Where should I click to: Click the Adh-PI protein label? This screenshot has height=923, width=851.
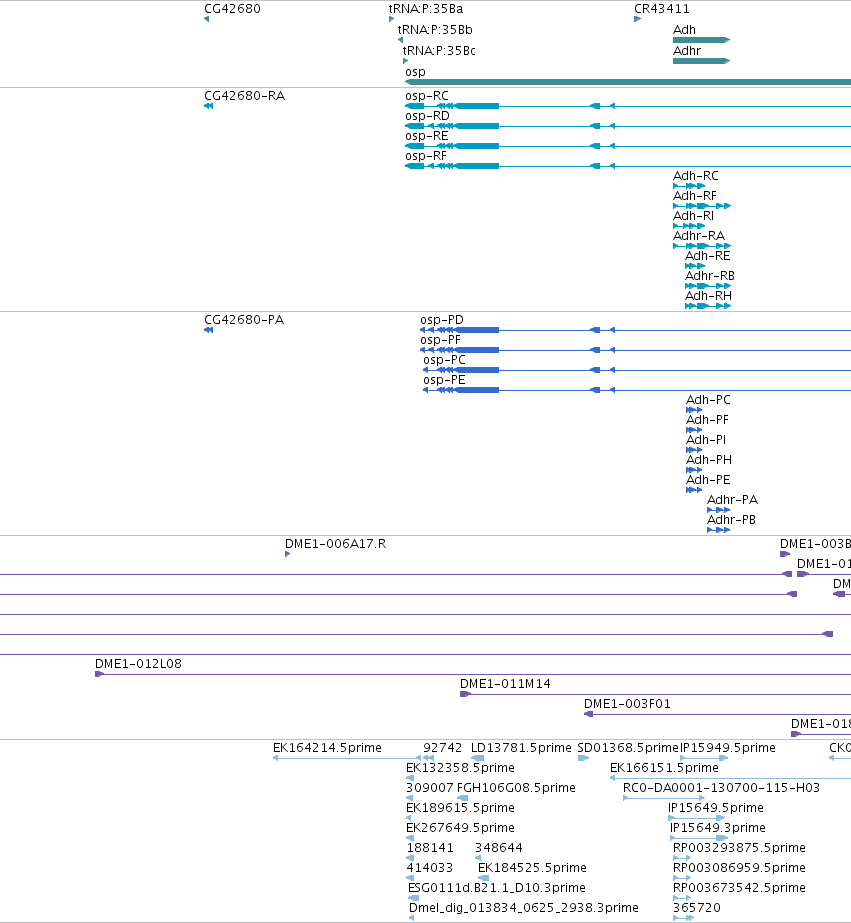[x=706, y=440]
